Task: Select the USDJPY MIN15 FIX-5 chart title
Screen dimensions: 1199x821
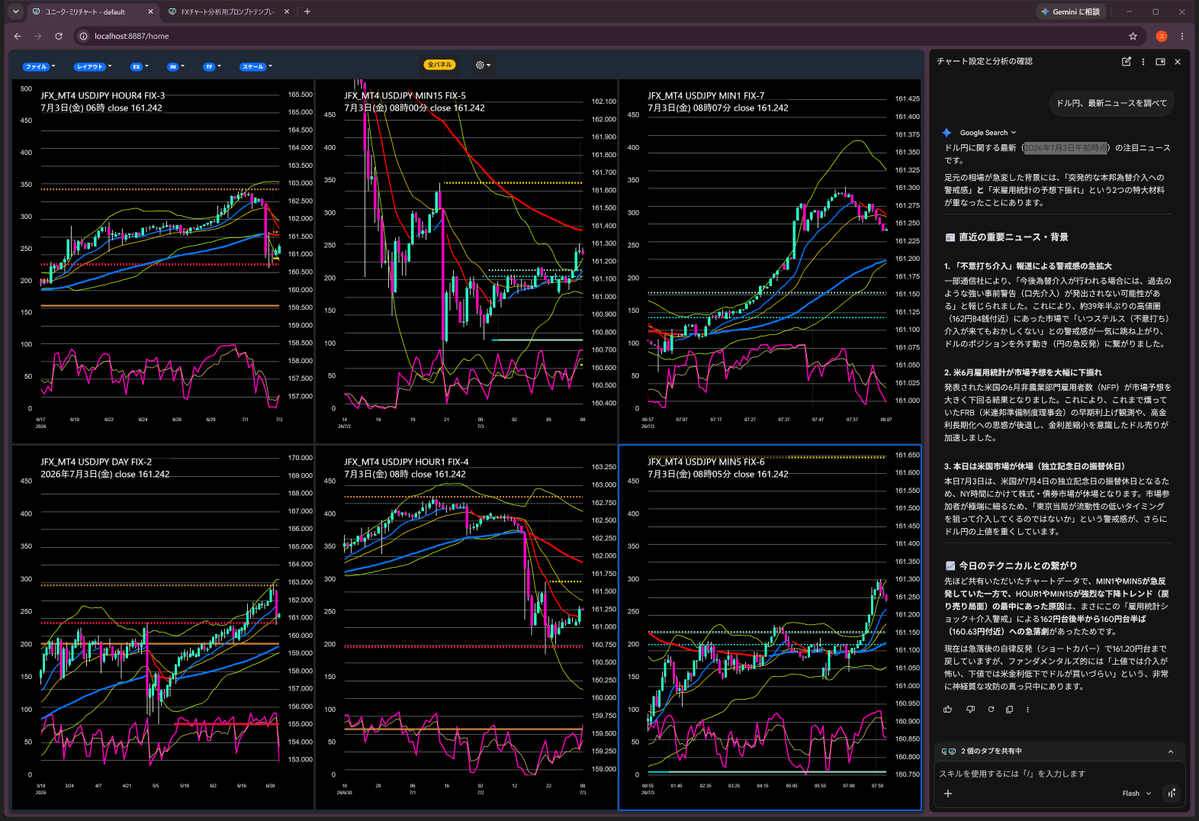Action: (405, 96)
